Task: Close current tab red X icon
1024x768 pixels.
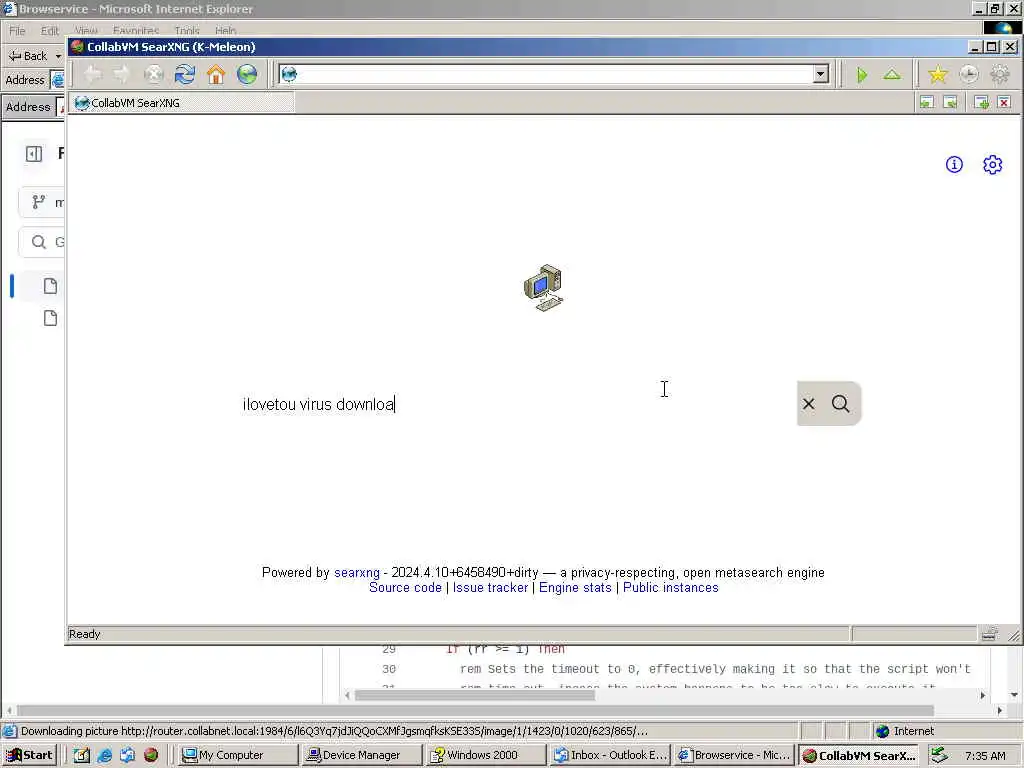Action: coord(1004,103)
